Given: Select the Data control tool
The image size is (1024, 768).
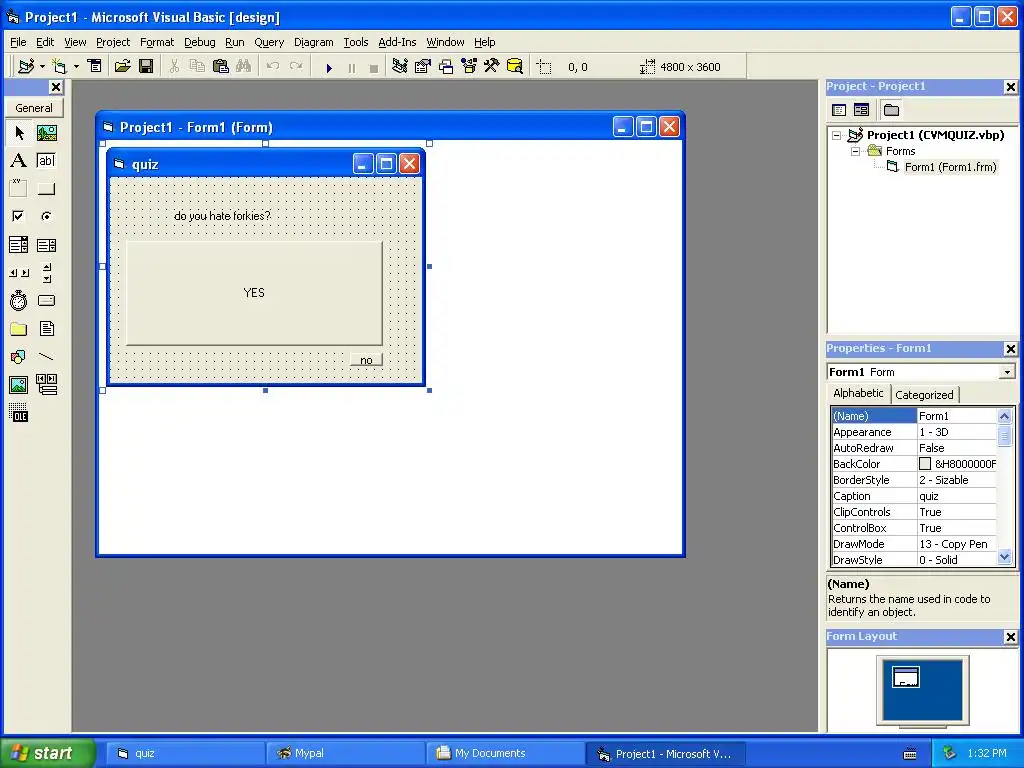Looking at the screenshot, I should click(46, 385).
